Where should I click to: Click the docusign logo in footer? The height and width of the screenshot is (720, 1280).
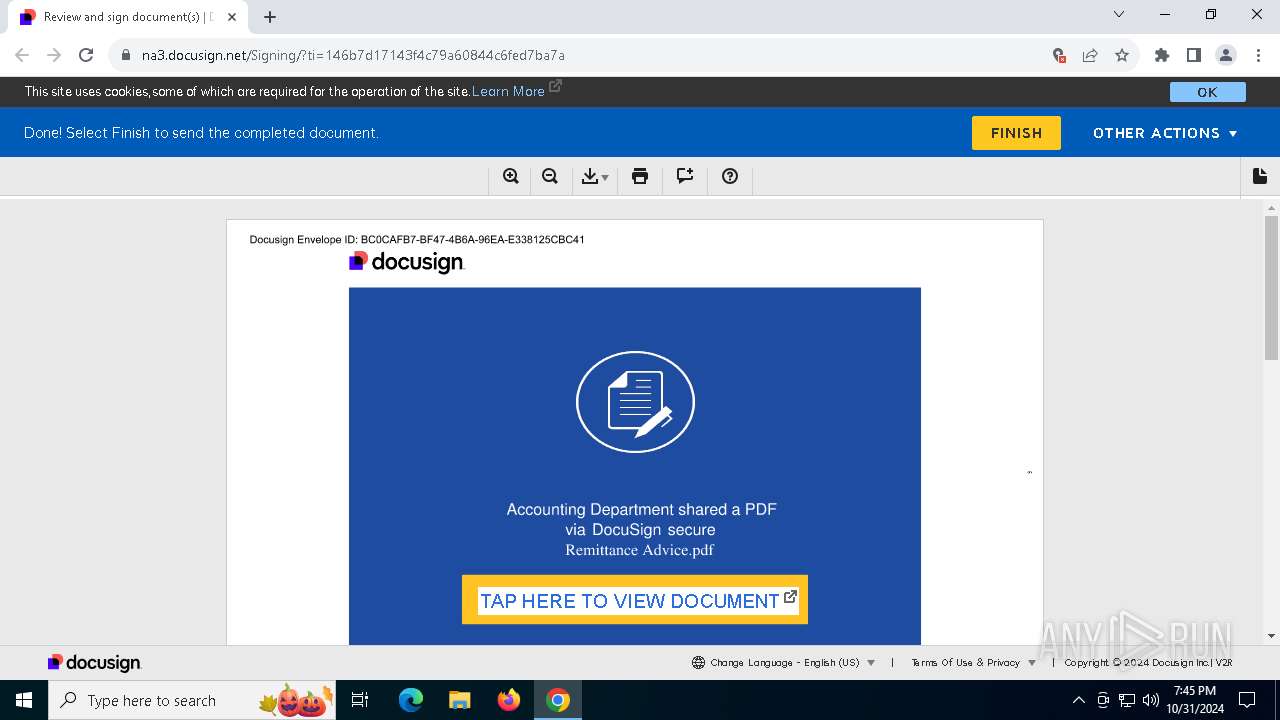click(95, 662)
